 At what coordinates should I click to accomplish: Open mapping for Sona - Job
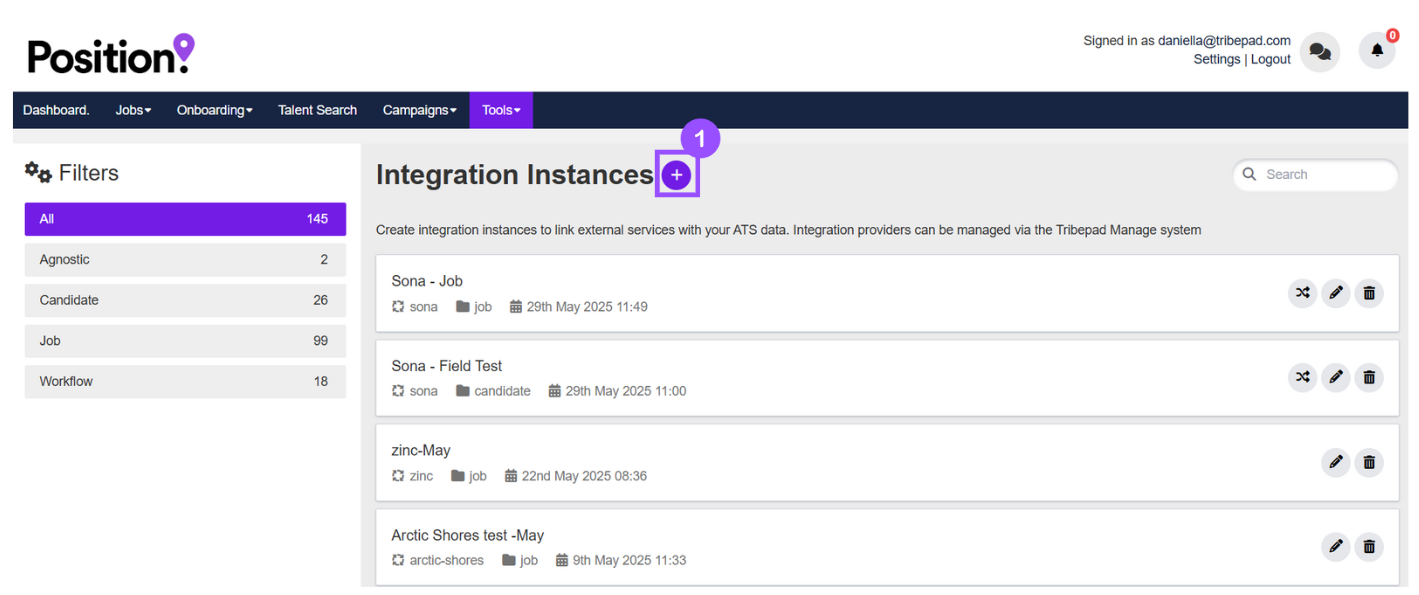click(1302, 293)
